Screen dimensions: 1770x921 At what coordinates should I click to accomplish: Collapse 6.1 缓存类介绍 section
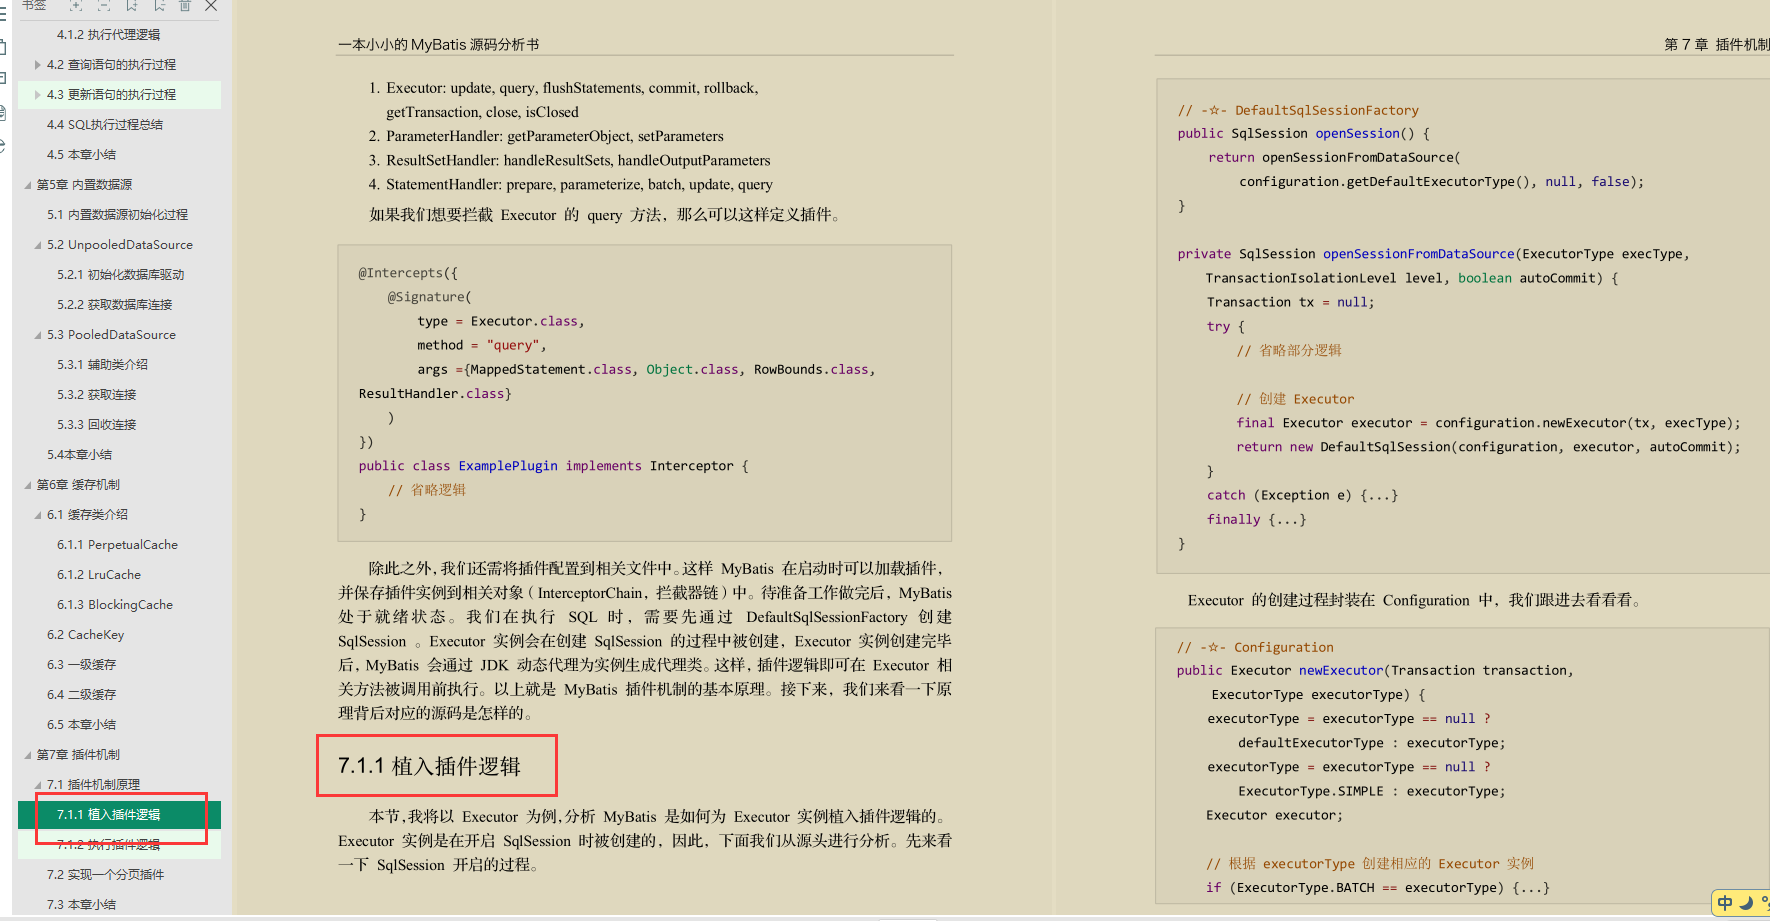[x=38, y=515]
